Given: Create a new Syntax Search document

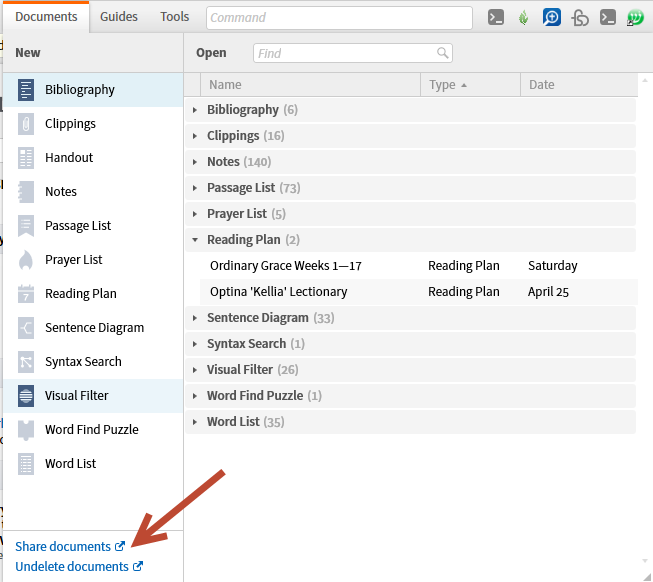Looking at the screenshot, I should [93, 362].
